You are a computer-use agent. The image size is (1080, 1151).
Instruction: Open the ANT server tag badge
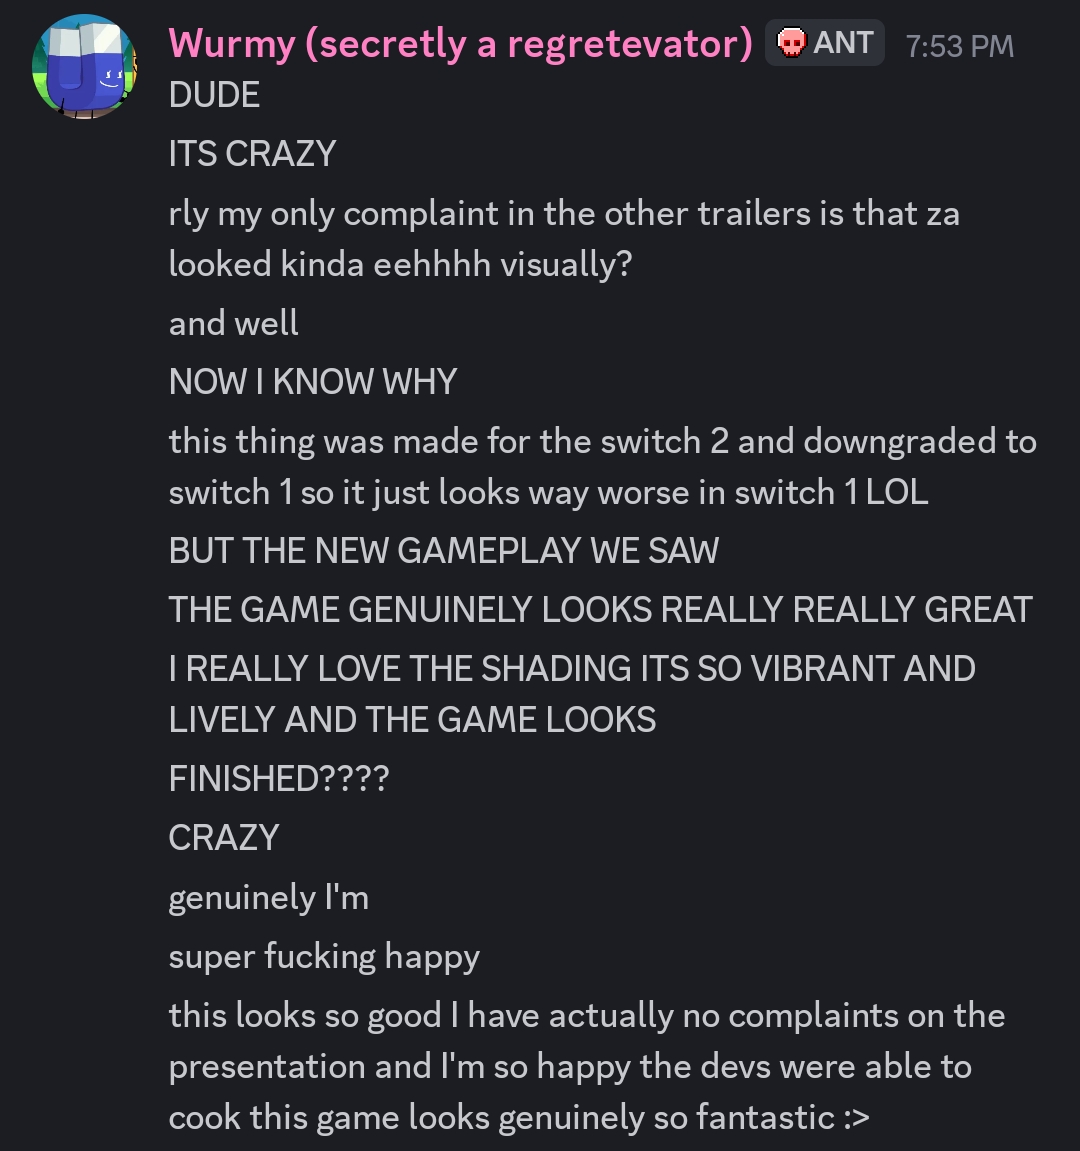[x=825, y=43]
